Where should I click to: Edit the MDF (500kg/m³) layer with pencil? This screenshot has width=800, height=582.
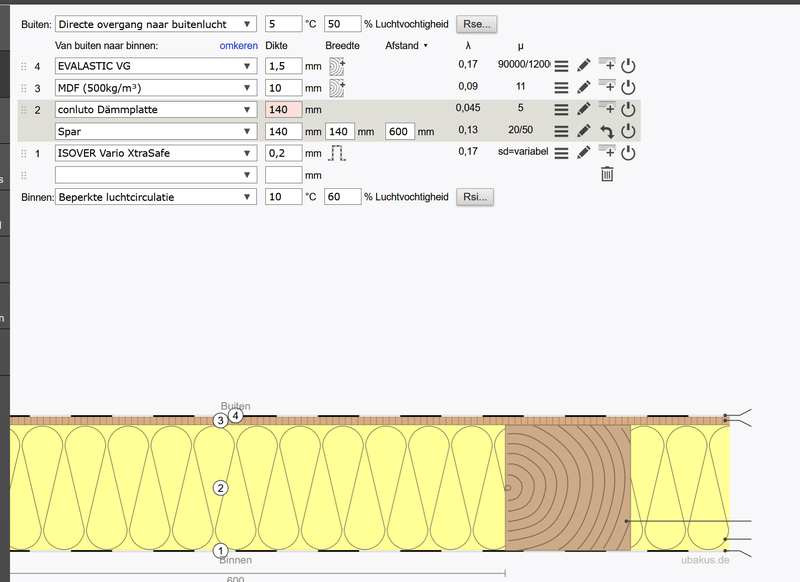pos(584,88)
